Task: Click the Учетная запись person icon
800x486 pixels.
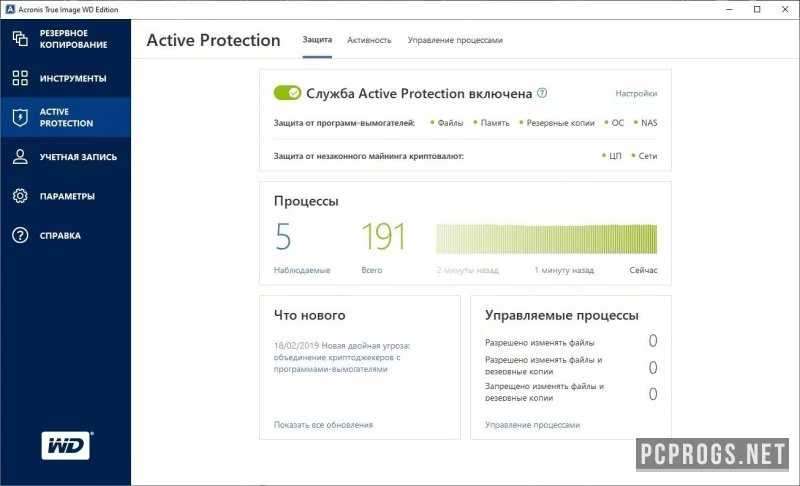Action: point(20,157)
